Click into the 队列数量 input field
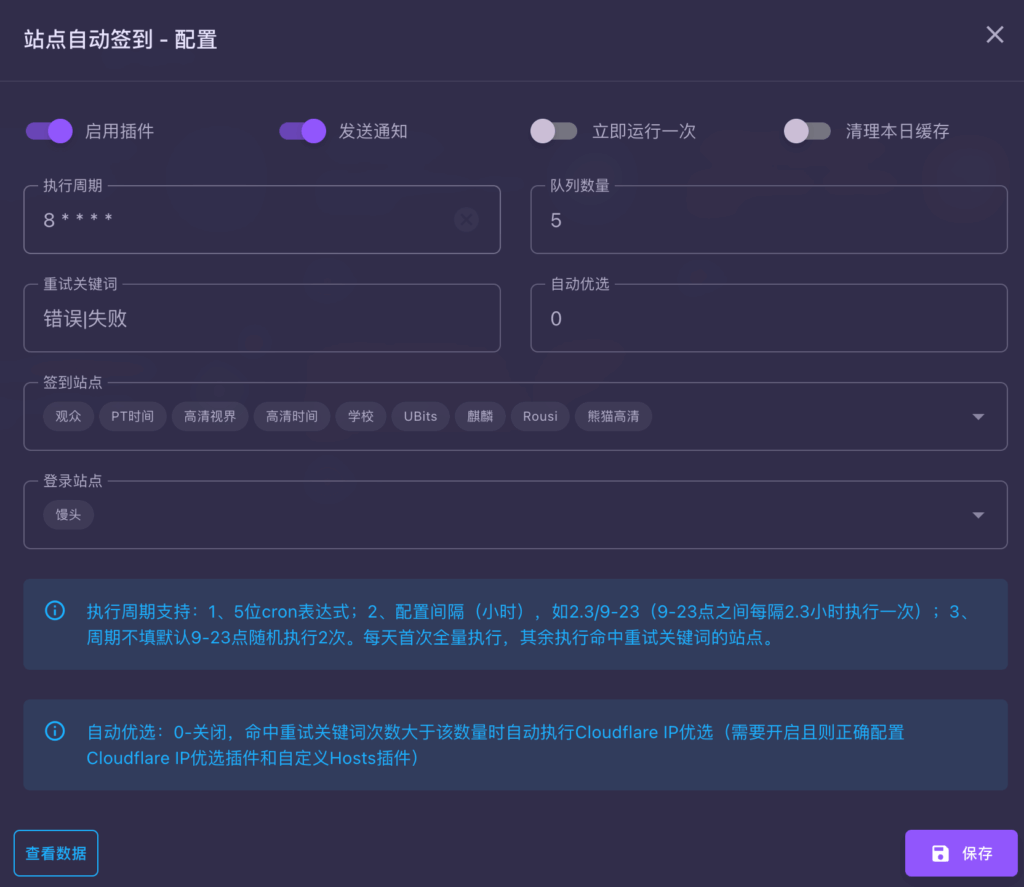The image size is (1024, 887). 768,221
